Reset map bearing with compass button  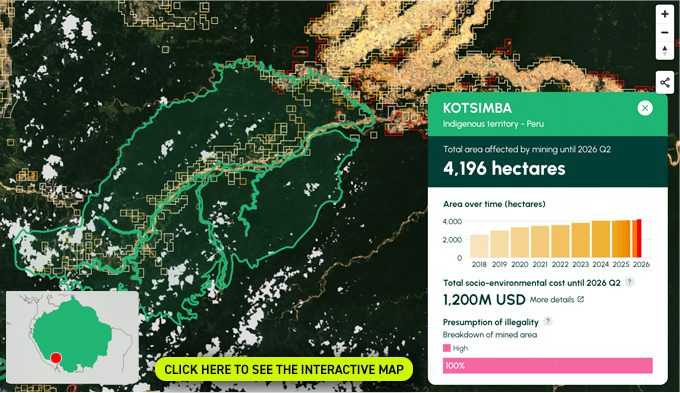pyautogui.click(x=665, y=51)
